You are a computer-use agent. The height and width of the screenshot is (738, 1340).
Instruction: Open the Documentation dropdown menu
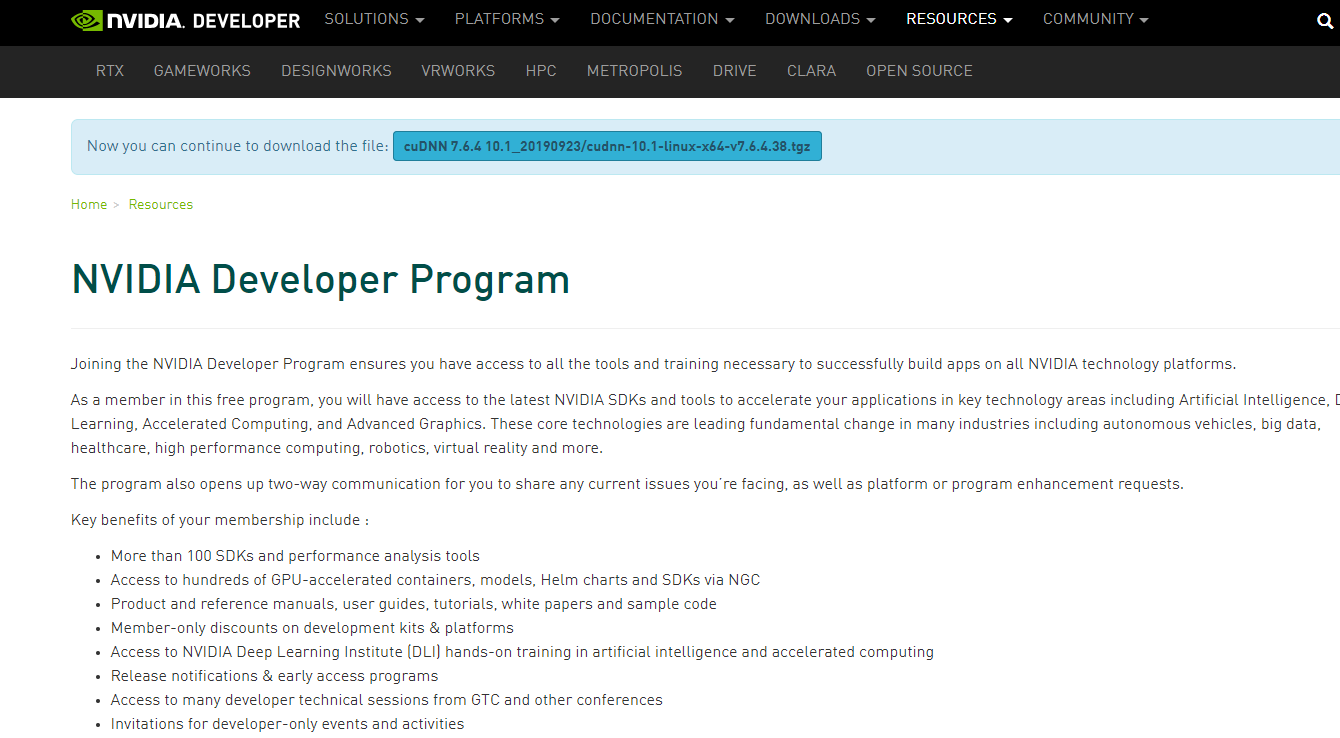[662, 19]
